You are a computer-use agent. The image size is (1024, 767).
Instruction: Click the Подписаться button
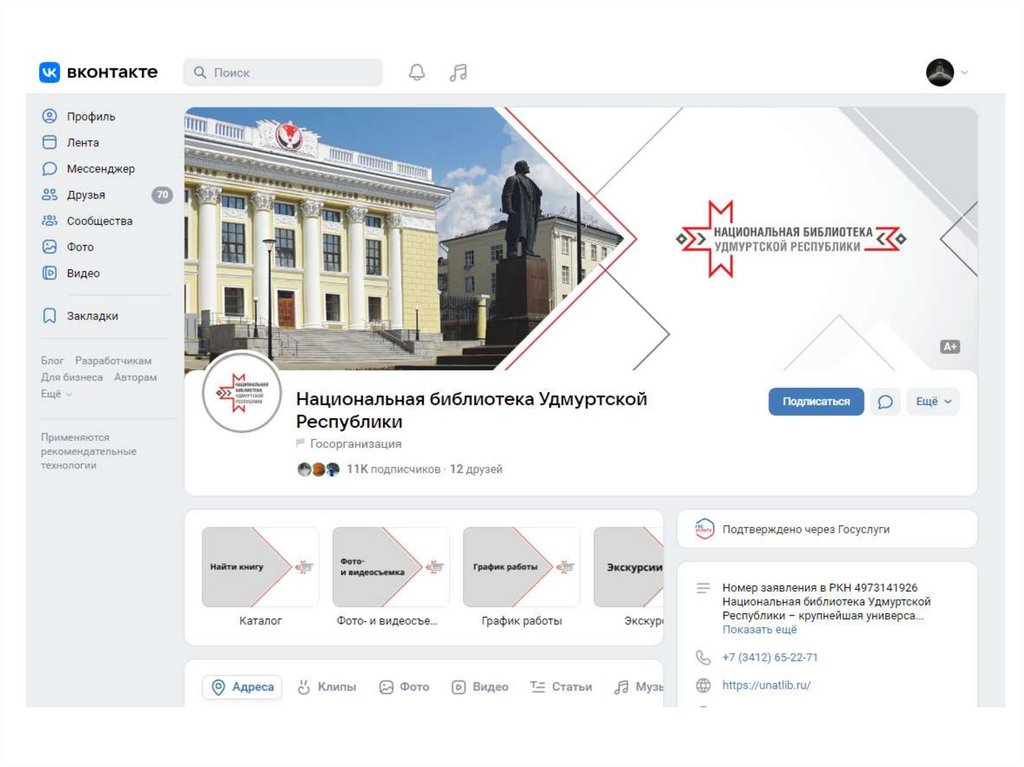pyautogui.click(x=816, y=401)
